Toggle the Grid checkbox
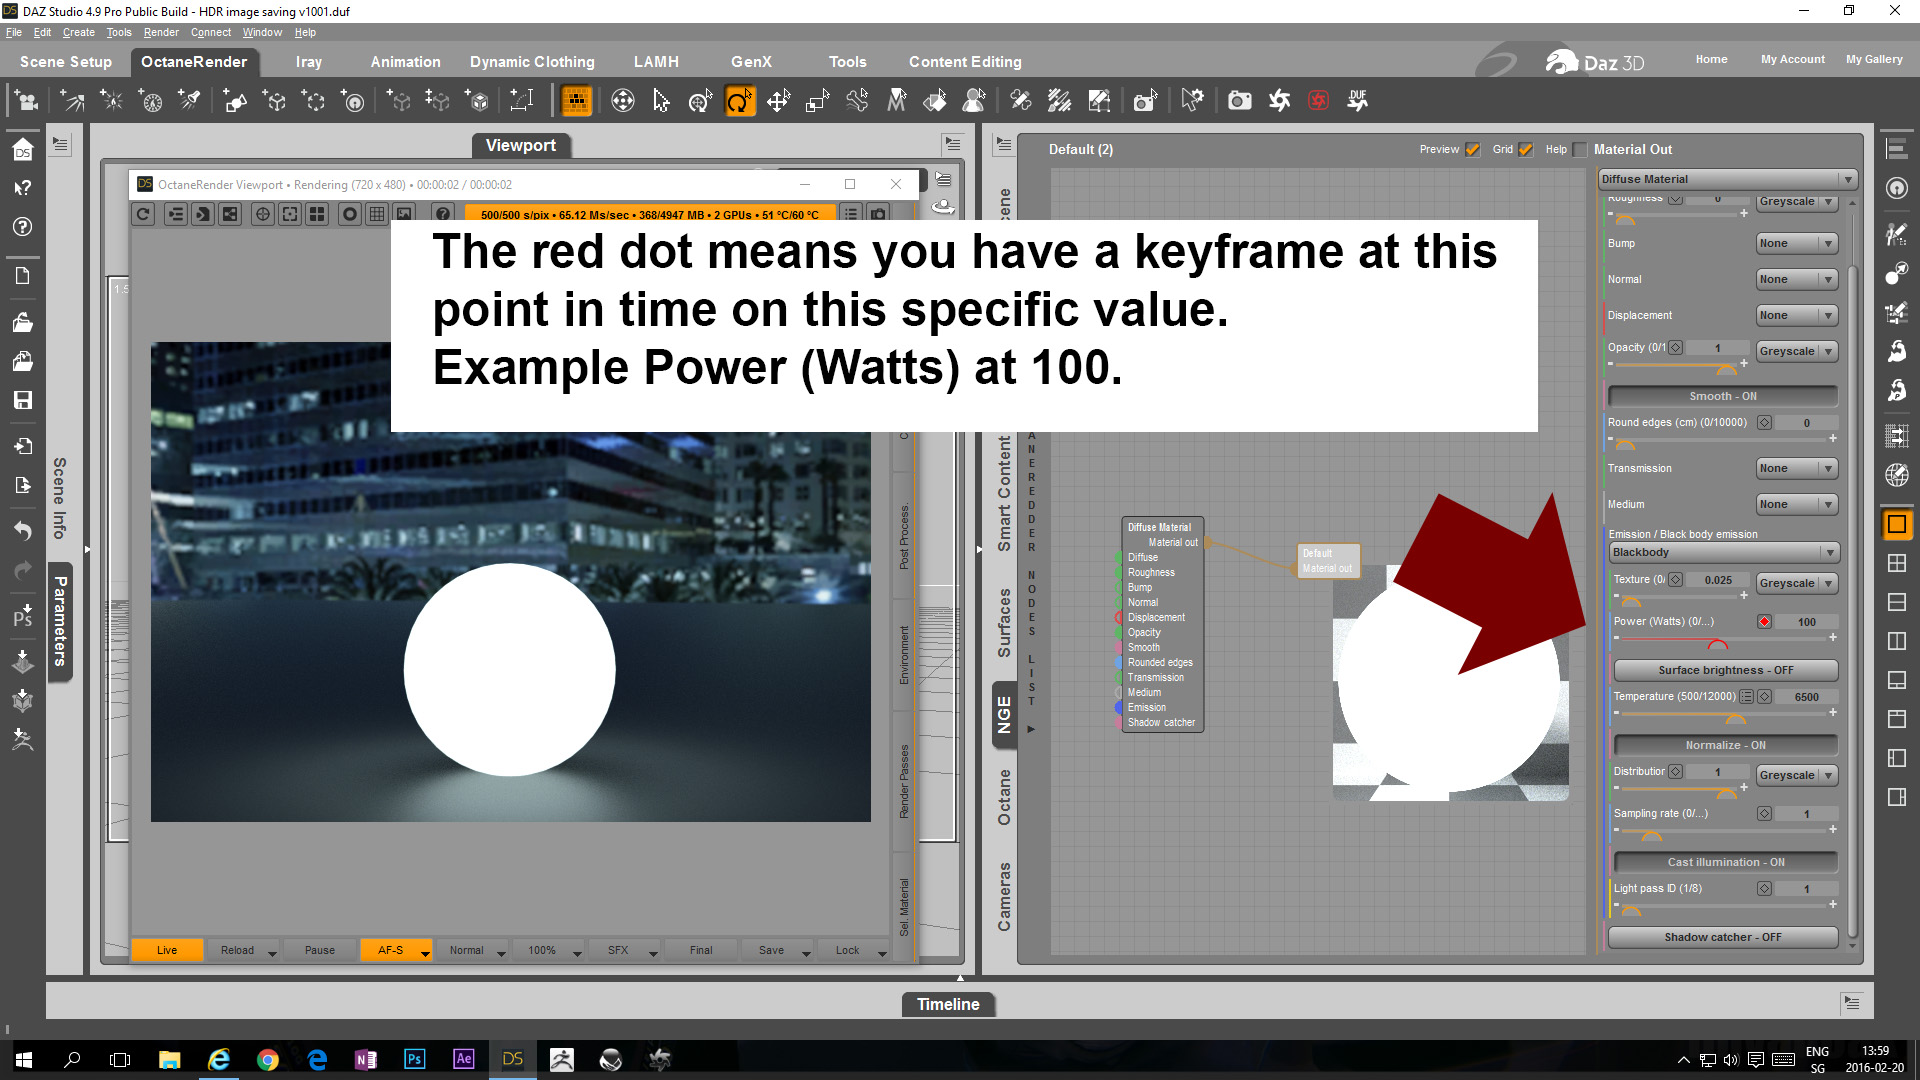The width and height of the screenshot is (1920, 1080). 1525,150
